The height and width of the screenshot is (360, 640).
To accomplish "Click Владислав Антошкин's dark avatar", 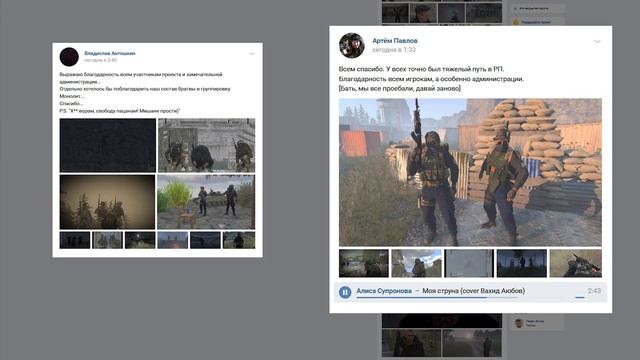I will coord(69,57).
